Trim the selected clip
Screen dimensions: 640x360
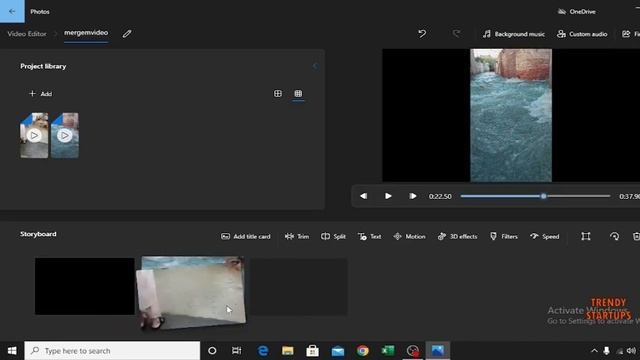(x=297, y=236)
